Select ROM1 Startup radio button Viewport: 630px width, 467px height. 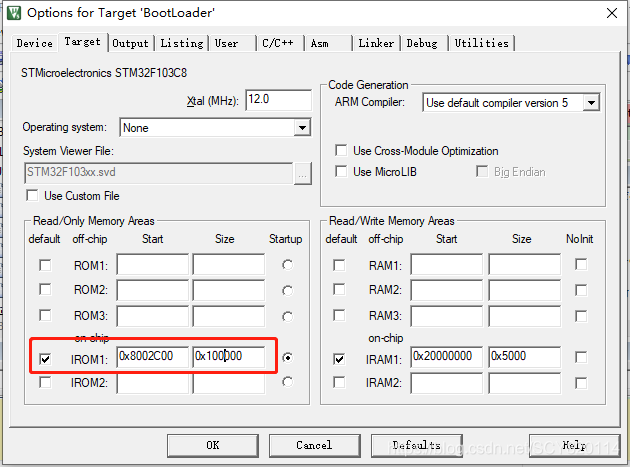(287, 265)
